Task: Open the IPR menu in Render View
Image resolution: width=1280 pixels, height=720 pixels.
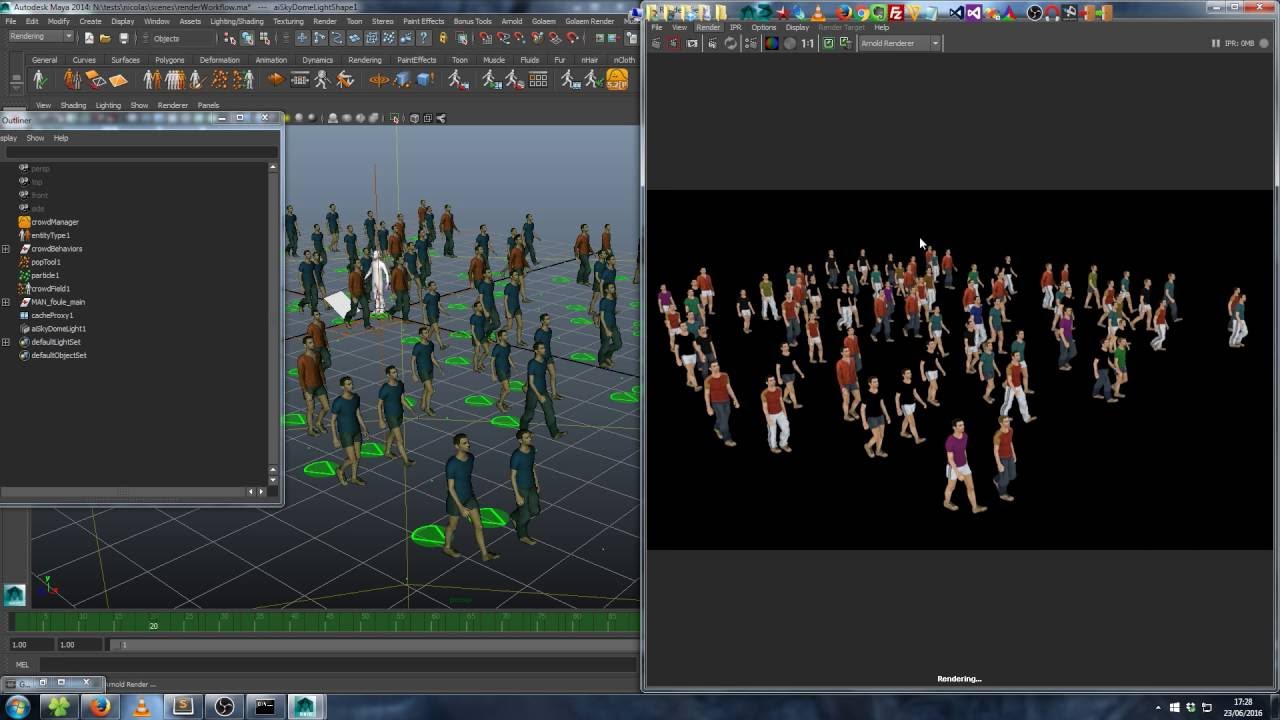Action: (736, 28)
